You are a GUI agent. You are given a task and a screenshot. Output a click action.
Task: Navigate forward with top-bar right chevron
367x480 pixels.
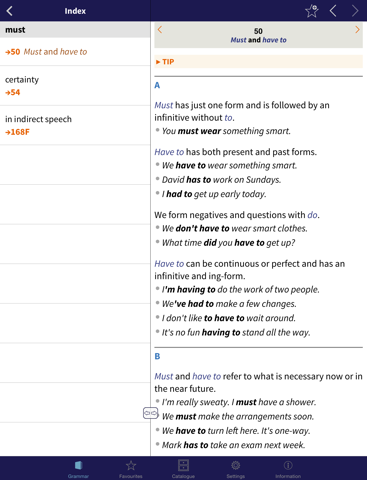coord(355,11)
